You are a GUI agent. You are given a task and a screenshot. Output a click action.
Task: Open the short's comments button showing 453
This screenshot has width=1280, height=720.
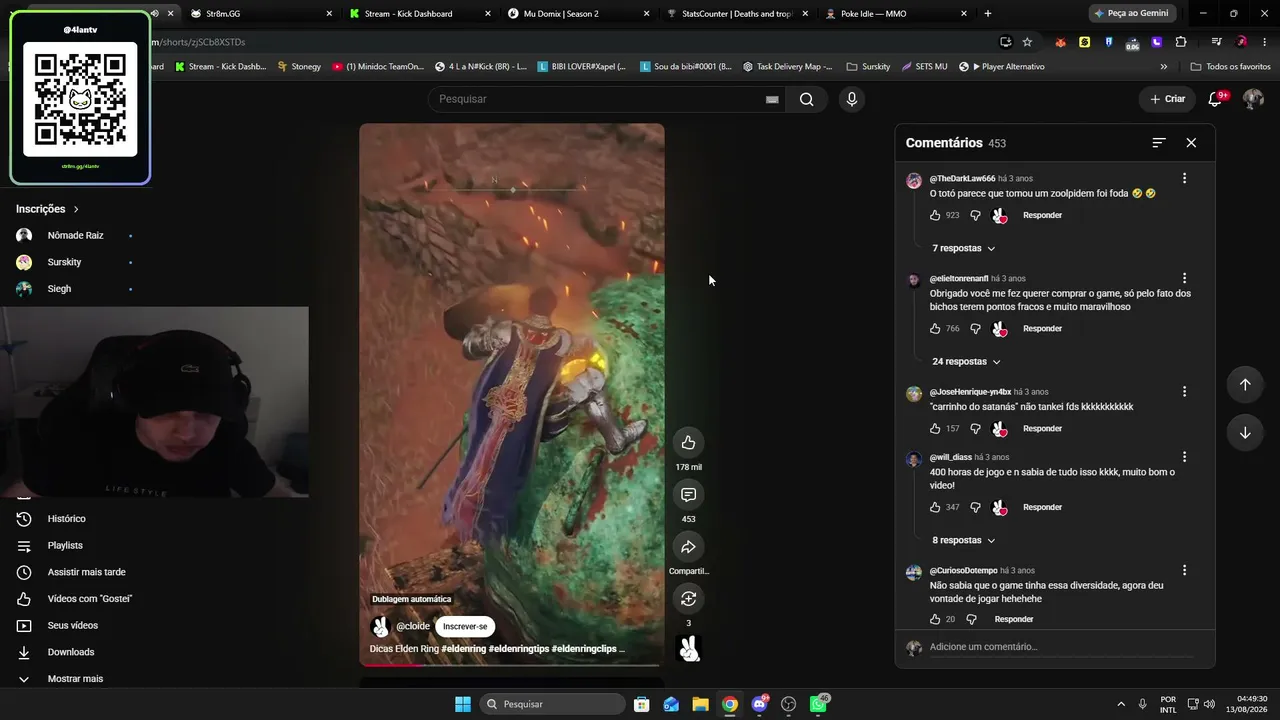click(x=688, y=495)
